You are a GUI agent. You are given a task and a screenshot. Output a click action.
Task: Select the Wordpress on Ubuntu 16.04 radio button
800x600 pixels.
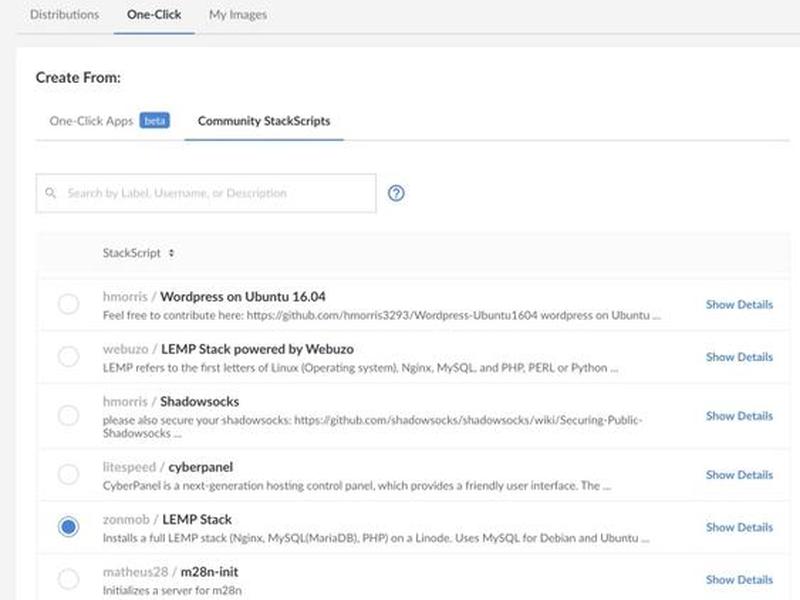68,304
